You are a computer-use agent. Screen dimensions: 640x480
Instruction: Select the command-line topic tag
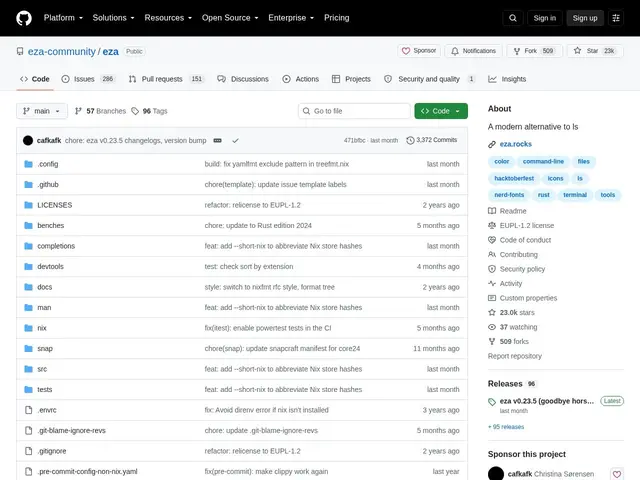pyautogui.click(x=543, y=162)
